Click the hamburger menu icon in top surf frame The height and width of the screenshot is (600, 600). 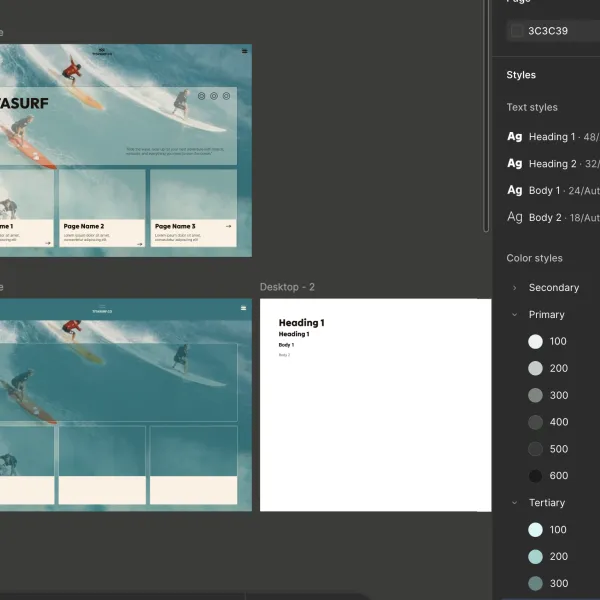point(245,51)
